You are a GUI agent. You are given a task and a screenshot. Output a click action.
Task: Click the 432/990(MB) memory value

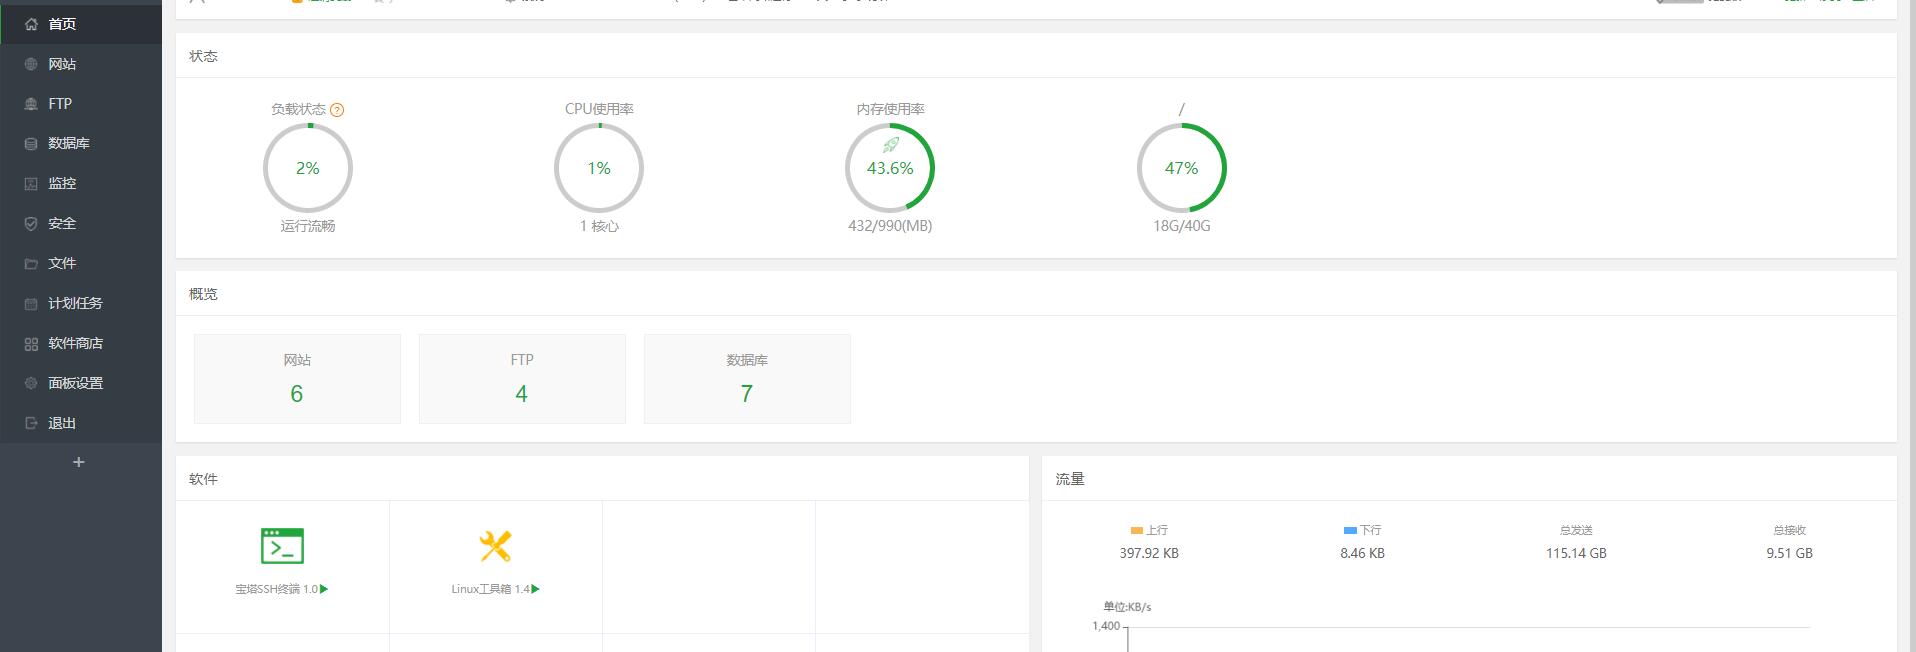(890, 226)
